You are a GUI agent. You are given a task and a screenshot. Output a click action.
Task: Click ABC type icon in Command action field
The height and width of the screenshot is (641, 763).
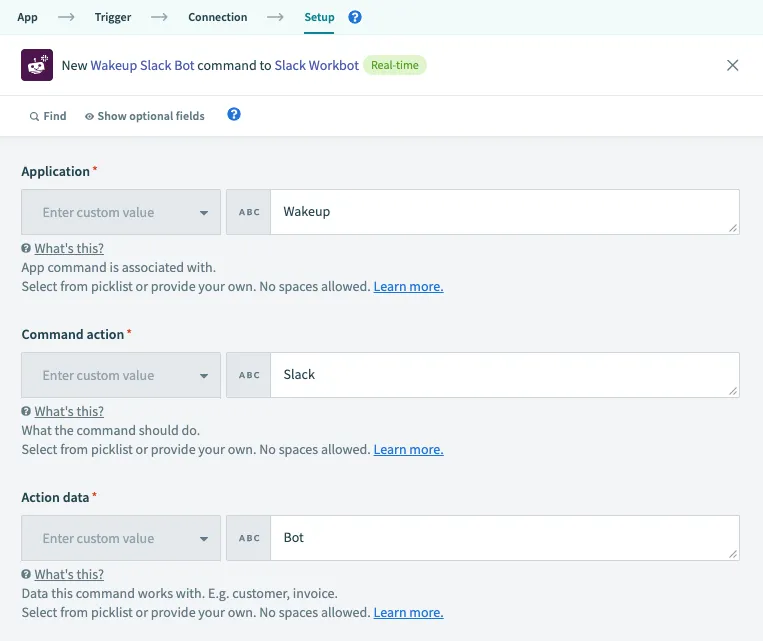tap(249, 375)
